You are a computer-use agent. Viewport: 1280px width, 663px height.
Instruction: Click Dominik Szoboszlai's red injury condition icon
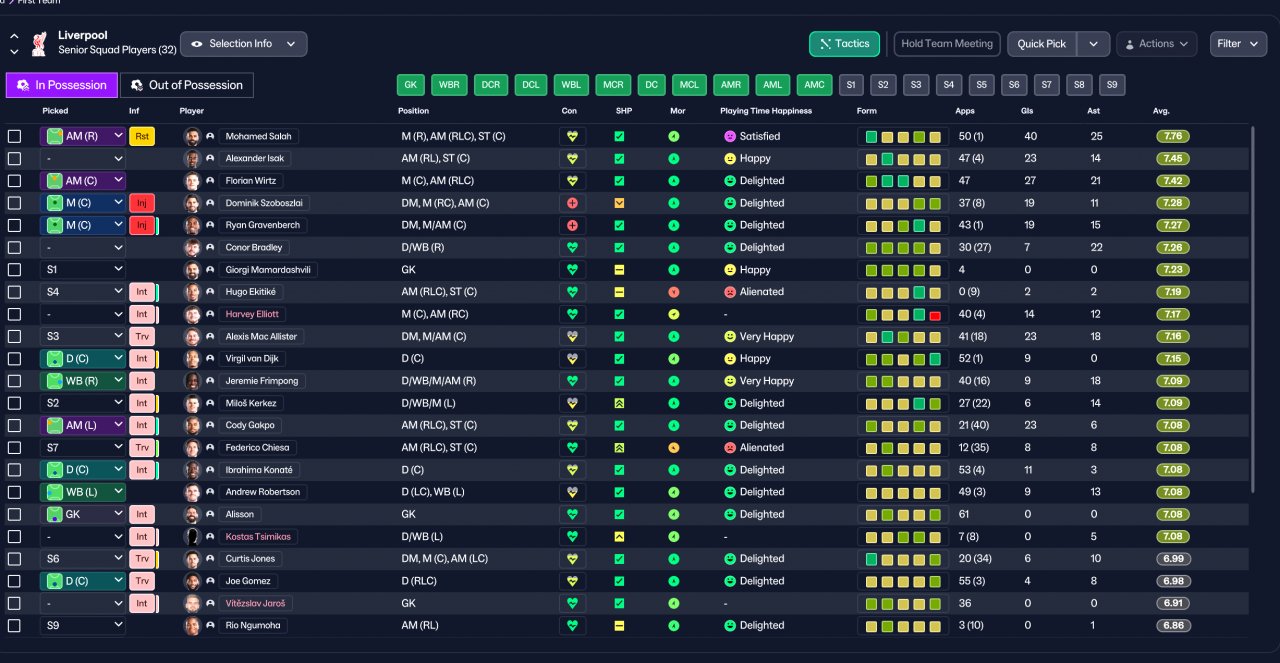(572, 203)
